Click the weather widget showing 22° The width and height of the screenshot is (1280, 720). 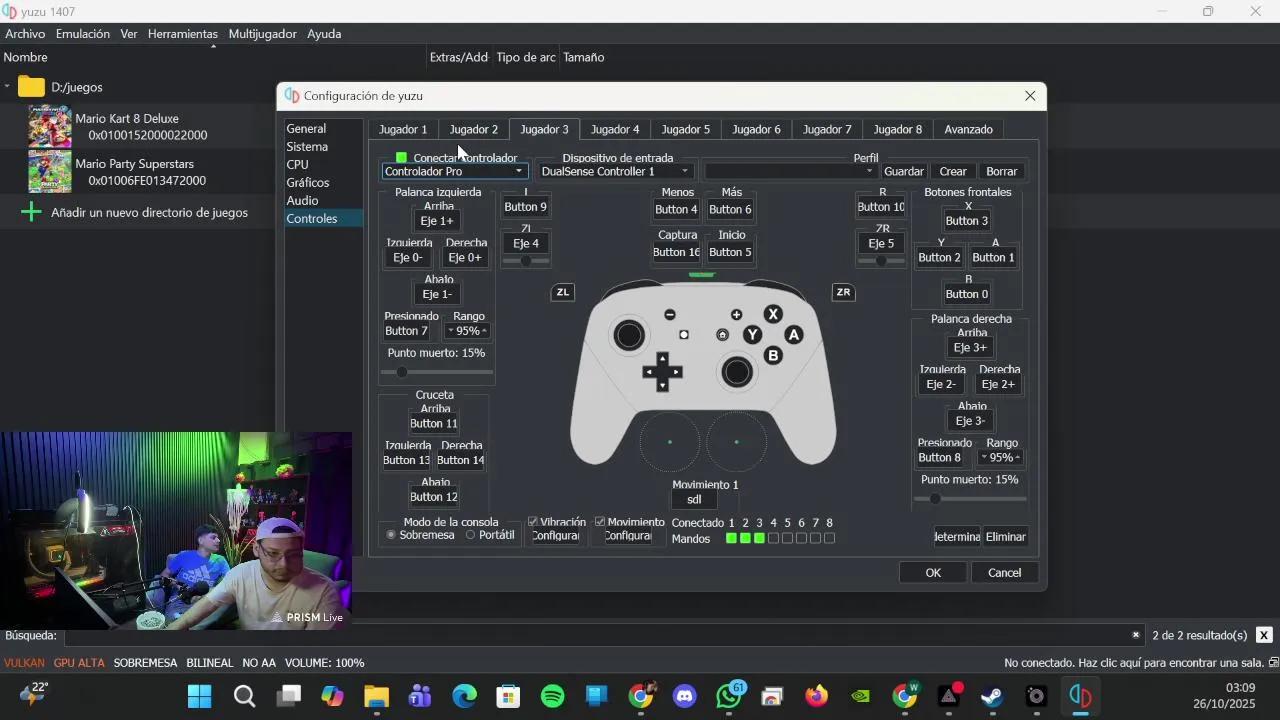(x=34, y=692)
